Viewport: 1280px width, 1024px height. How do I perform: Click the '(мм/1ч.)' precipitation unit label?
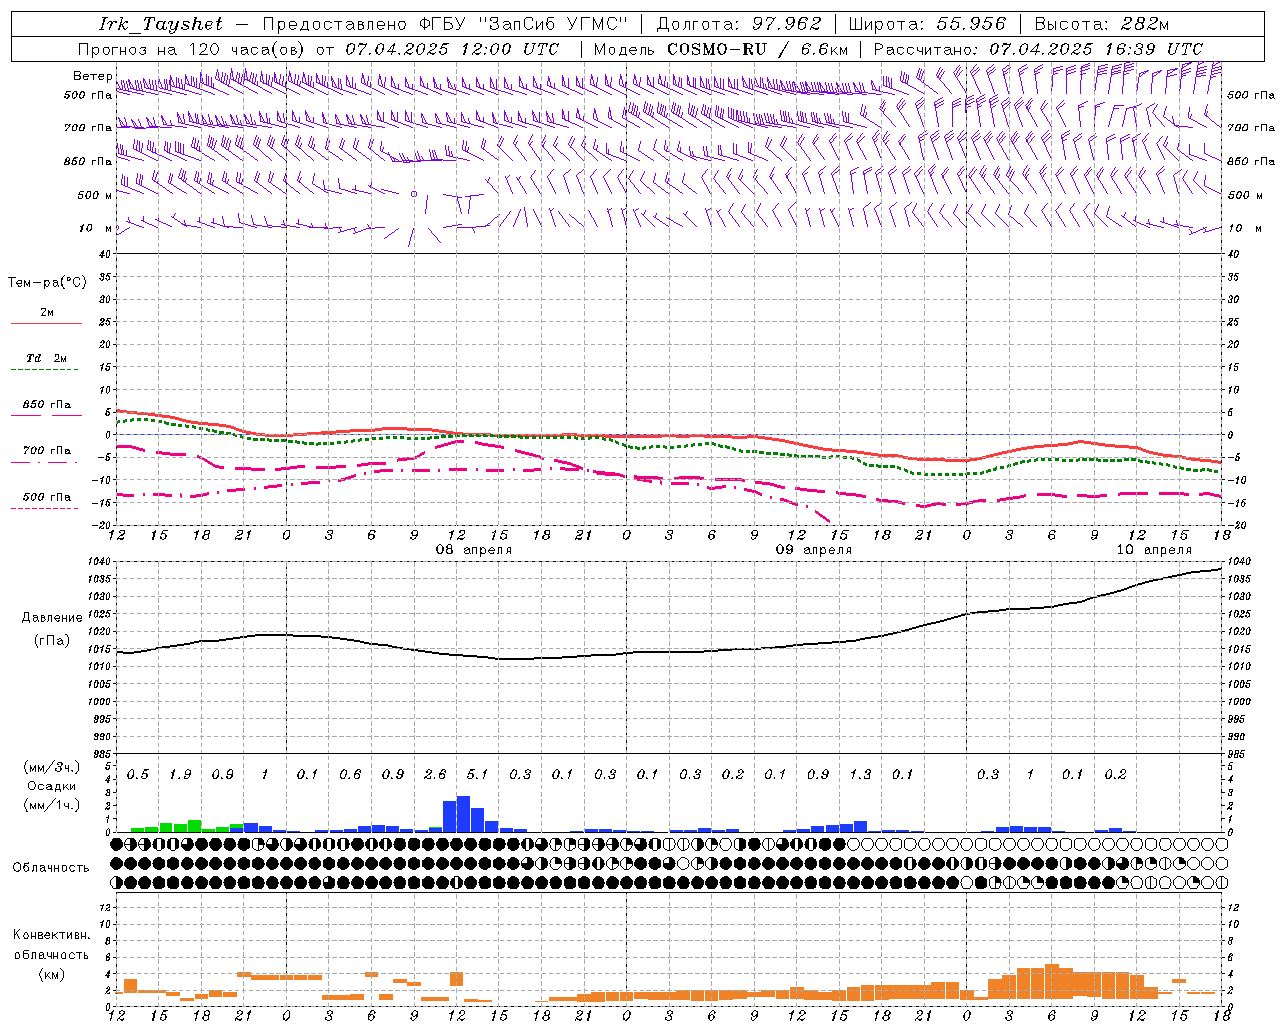50,805
